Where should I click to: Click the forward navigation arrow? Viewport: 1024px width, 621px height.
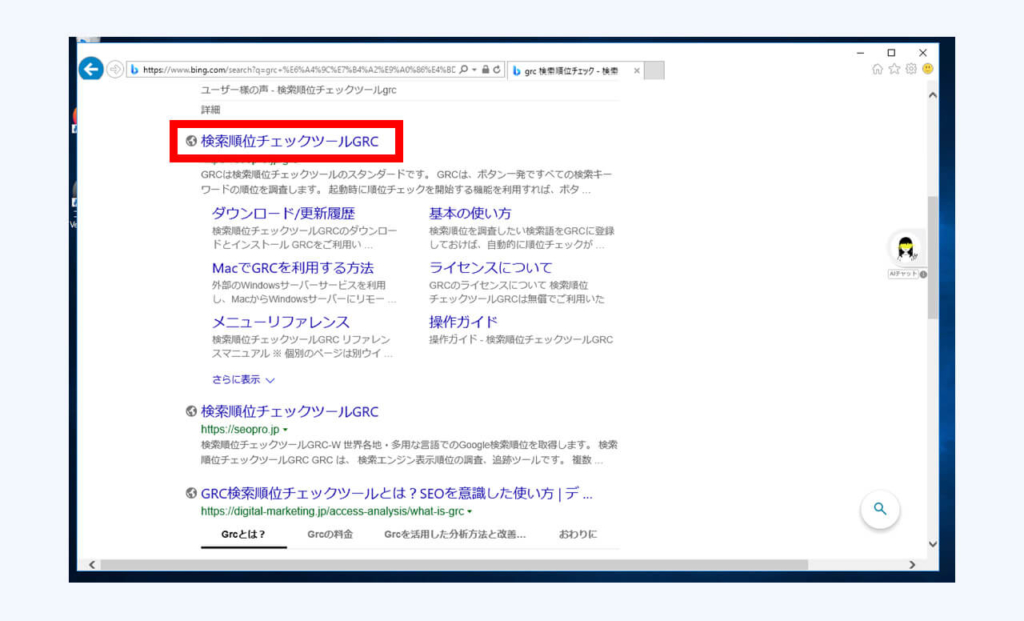click(115, 69)
